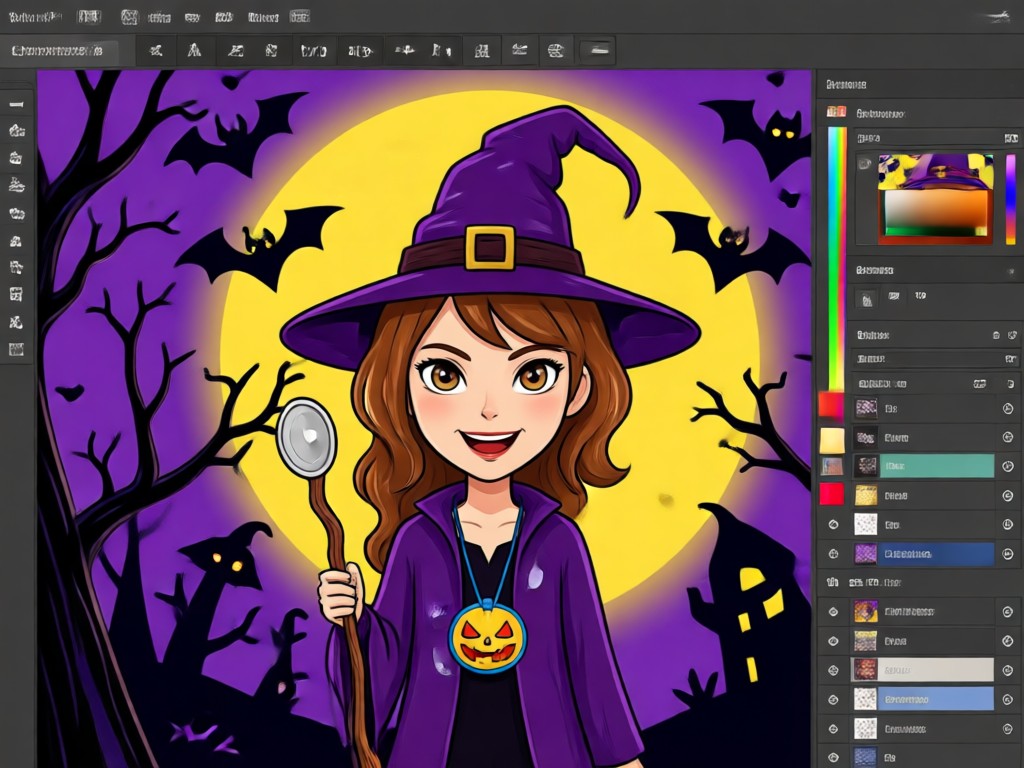Click first icon button in the options bar
Screen dimensions: 1024x768
click(156, 50)
